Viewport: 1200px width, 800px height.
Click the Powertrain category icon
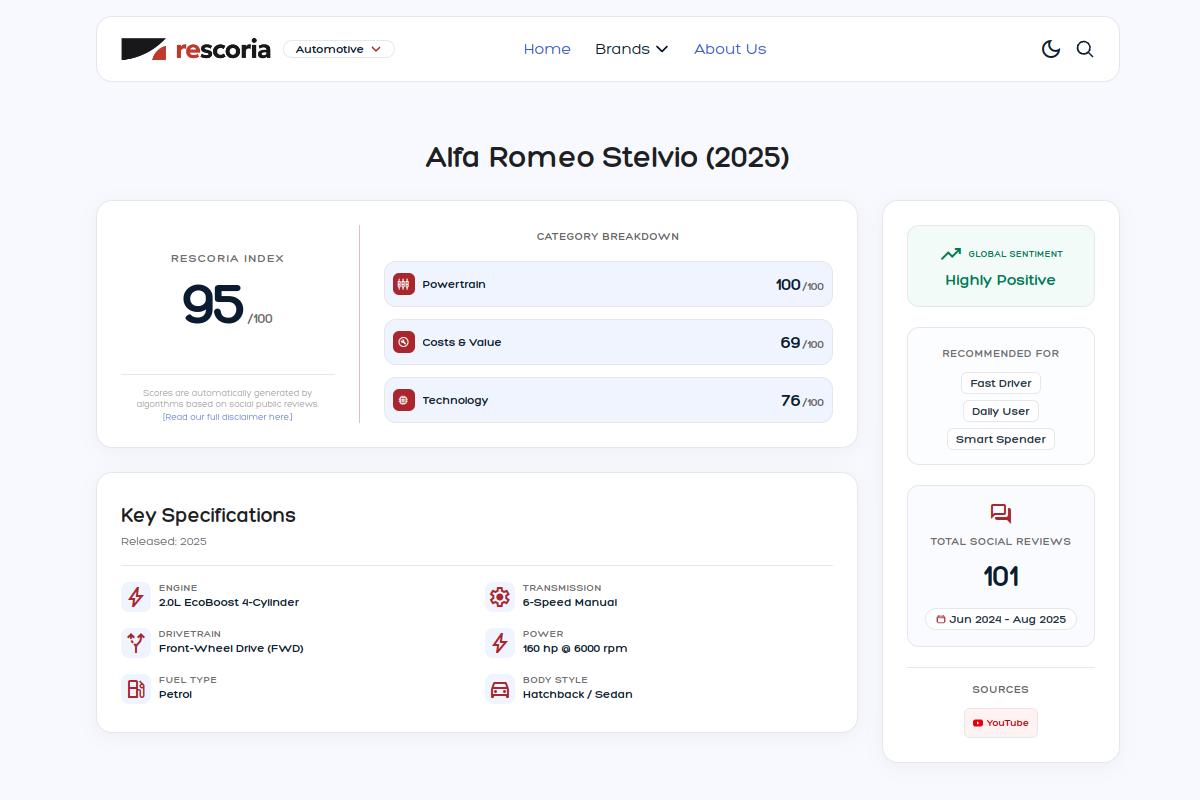pyautogui.click(x=404, y=284)
